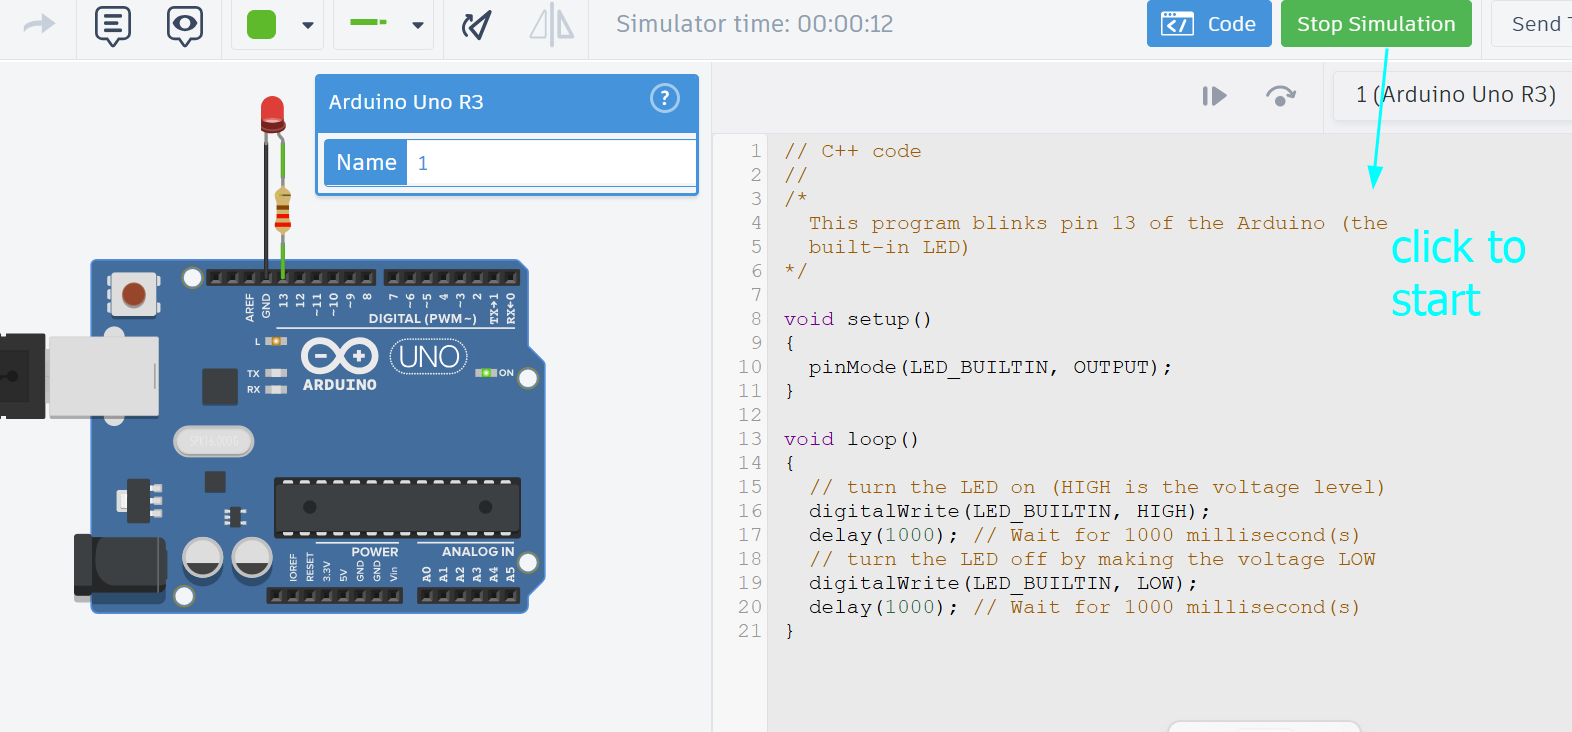Image resolution: width=1572 pixels, height=732 pixels.
Task: Select the resistor on the breadboard wire
Action: tap(283, 208)
